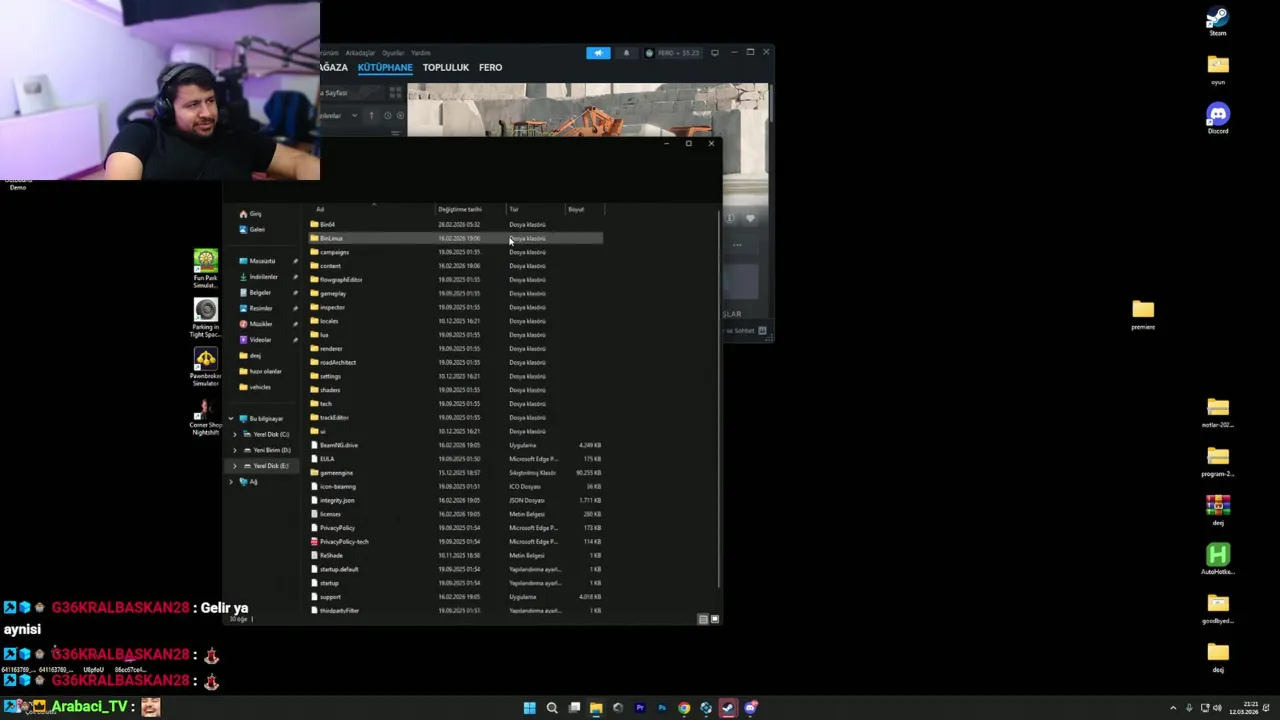Viewport: 1280px width, 720px height.
Task: Switch Explorer to large icons view button
Action: 714,619
